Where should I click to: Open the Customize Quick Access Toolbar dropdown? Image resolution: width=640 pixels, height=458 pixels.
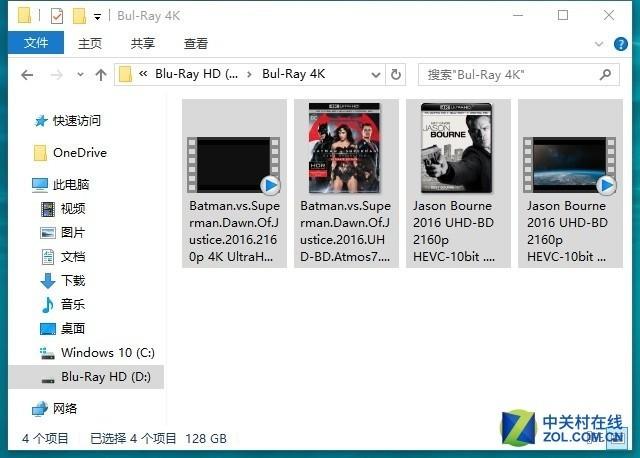[98, 17]
